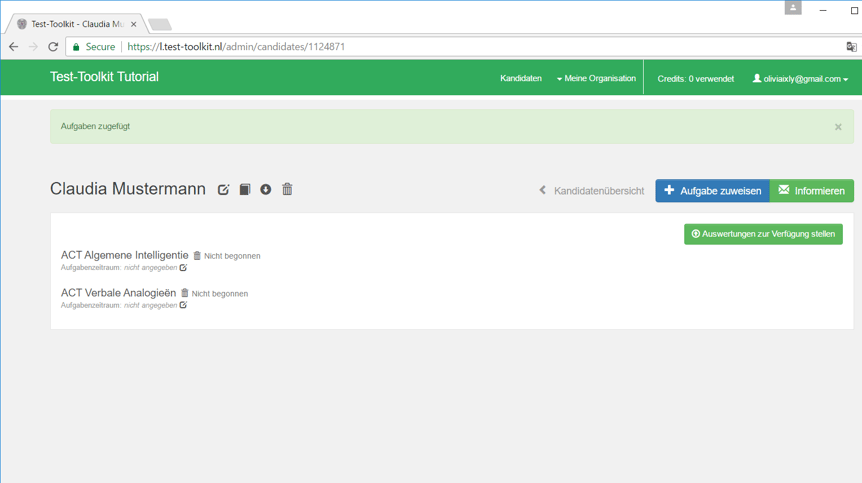The height and width of the screenshot is (483, 862).
Task: Open the notebook icon beside Claudia Mustermann
Action: [x=245, y=189]
